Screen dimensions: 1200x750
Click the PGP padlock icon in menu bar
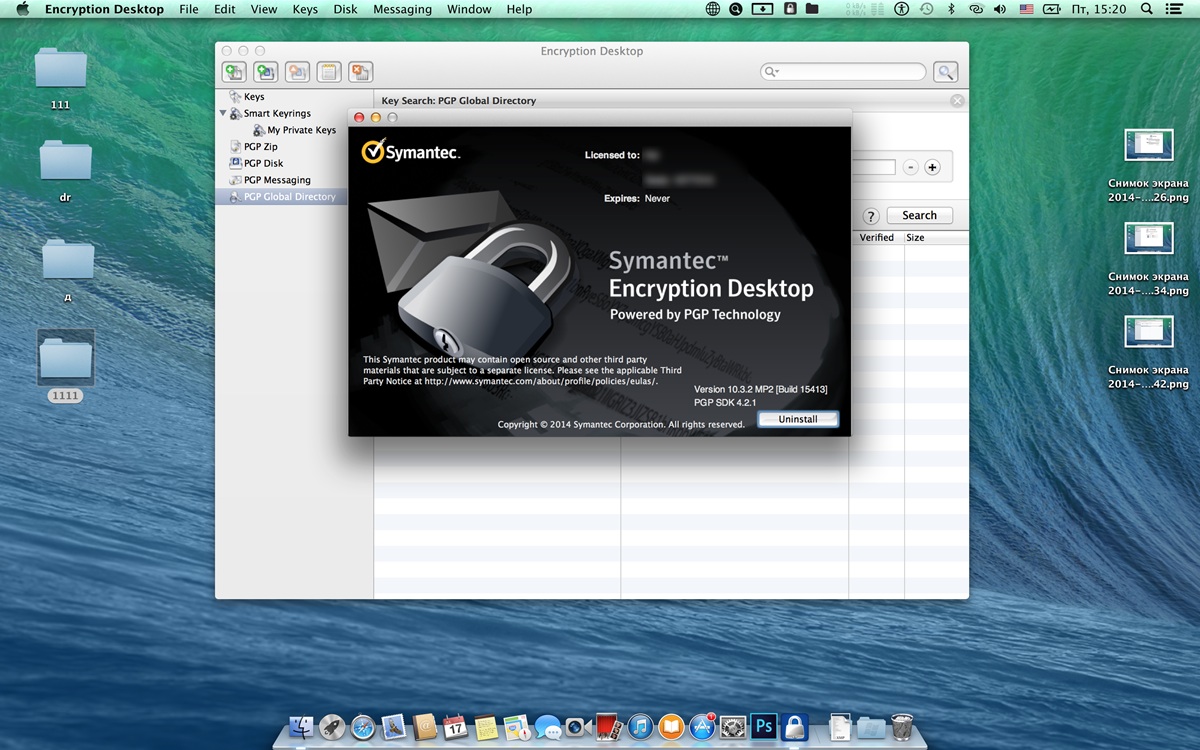789,9
